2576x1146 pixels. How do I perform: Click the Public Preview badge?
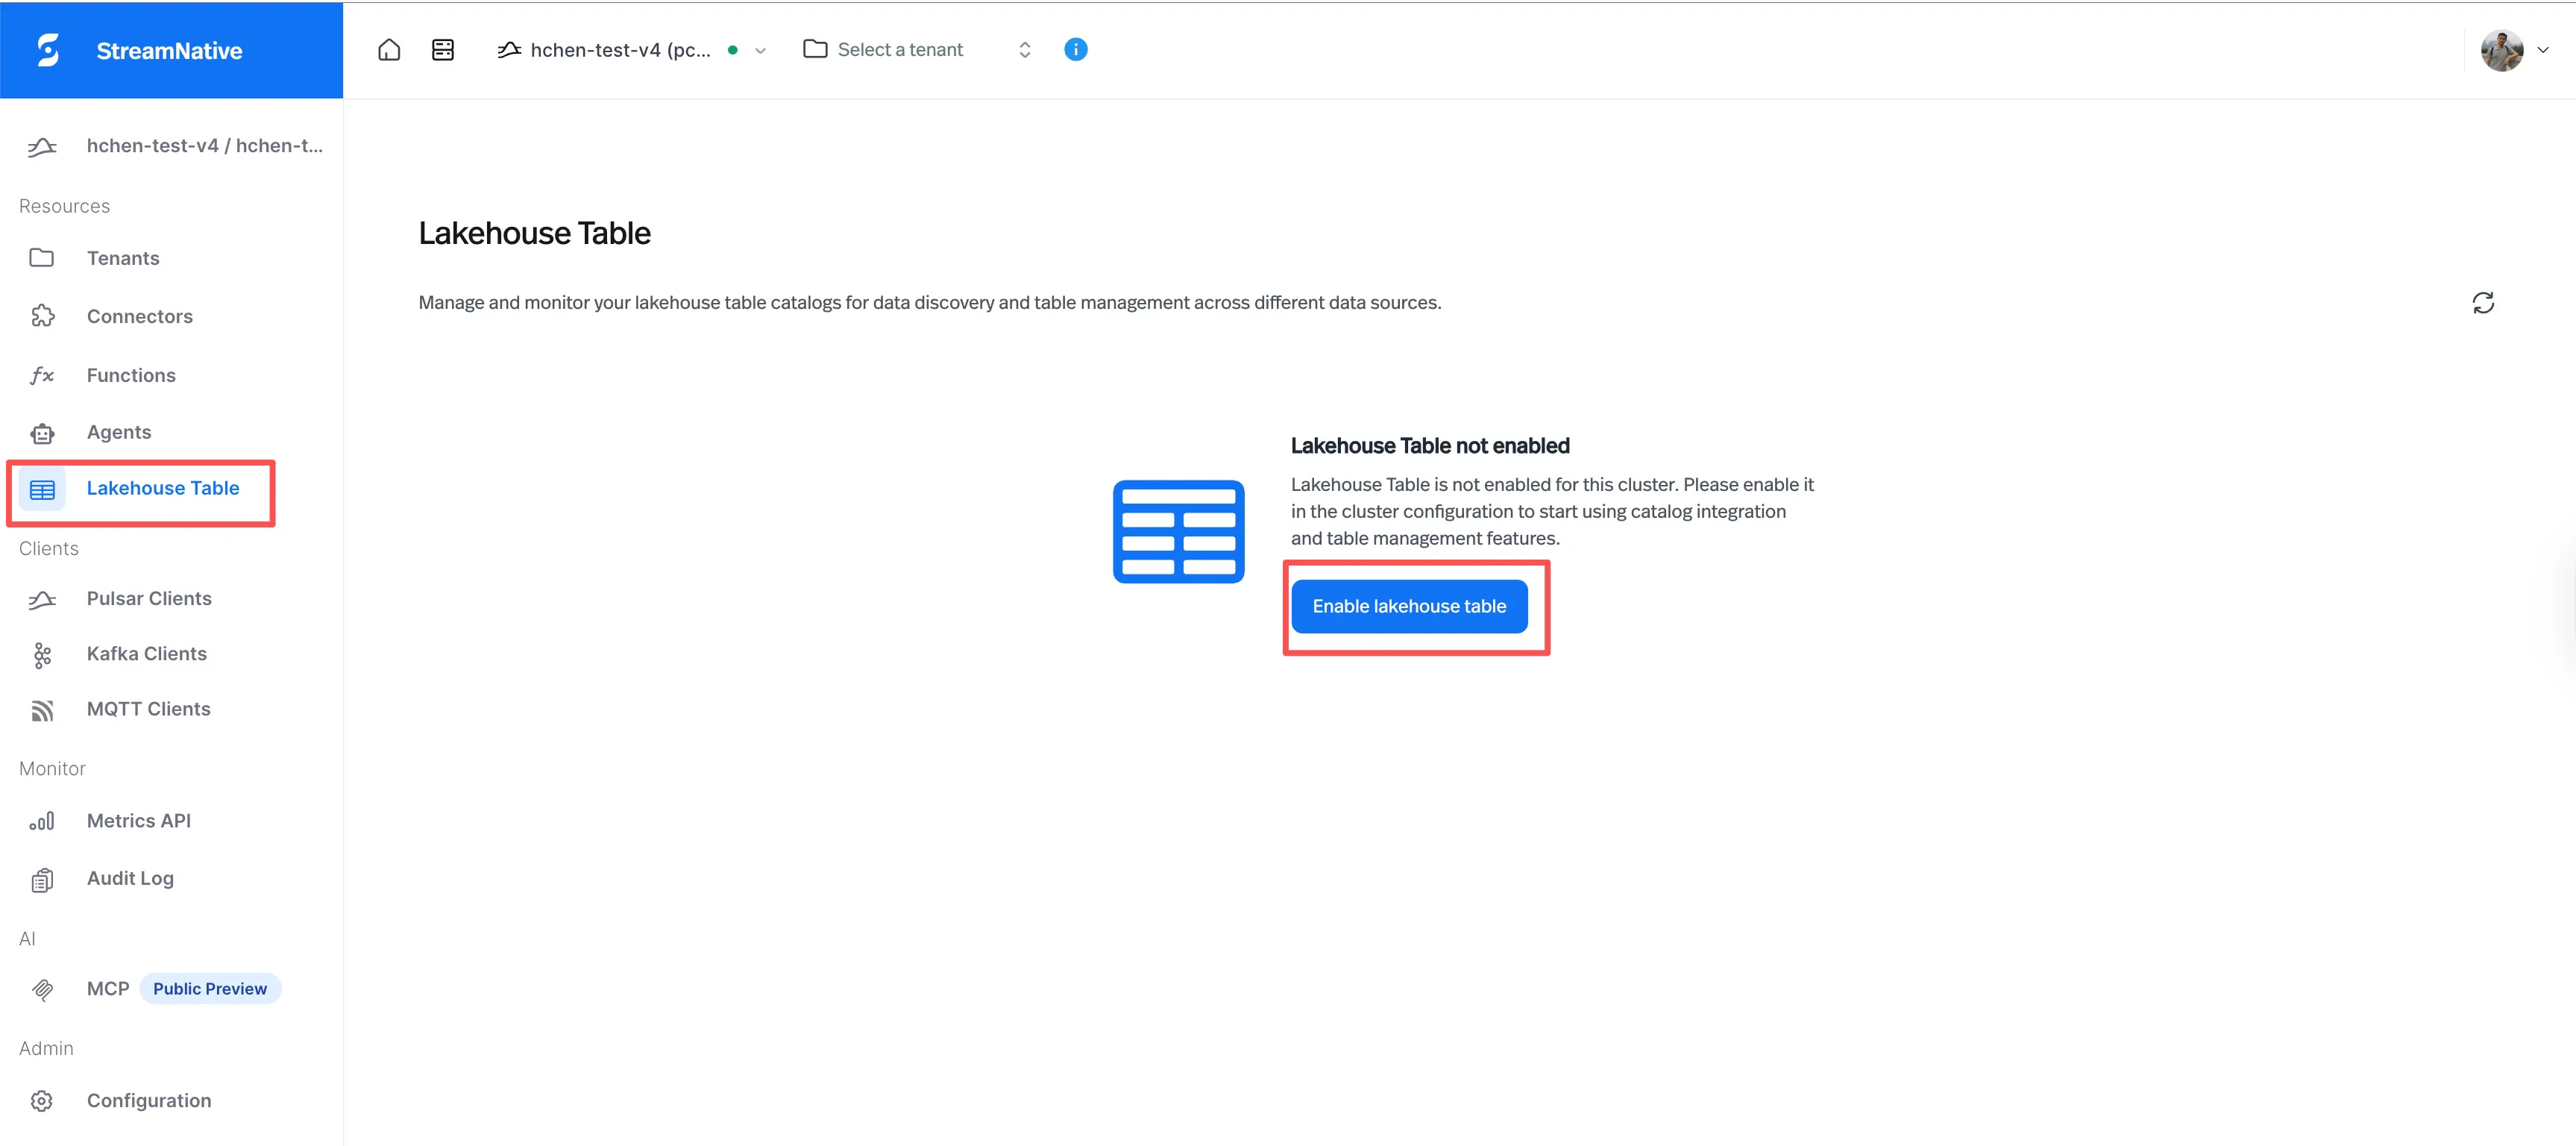coord(210,988)
